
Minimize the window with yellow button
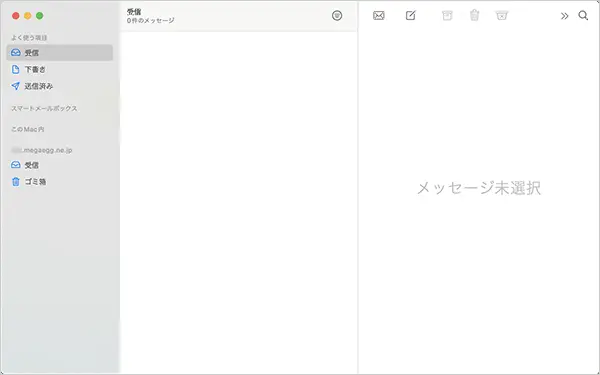28,16
